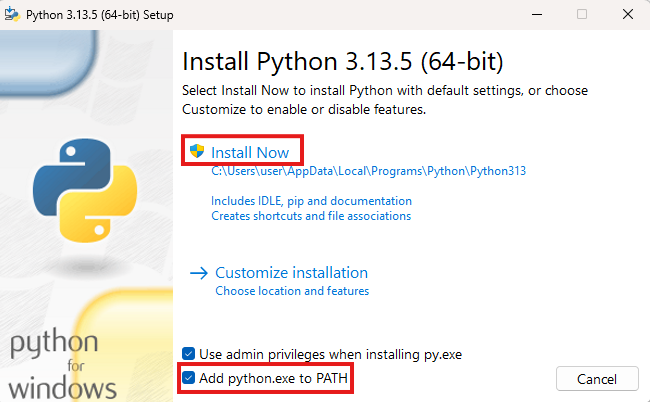Open Customize installation option

291,273
